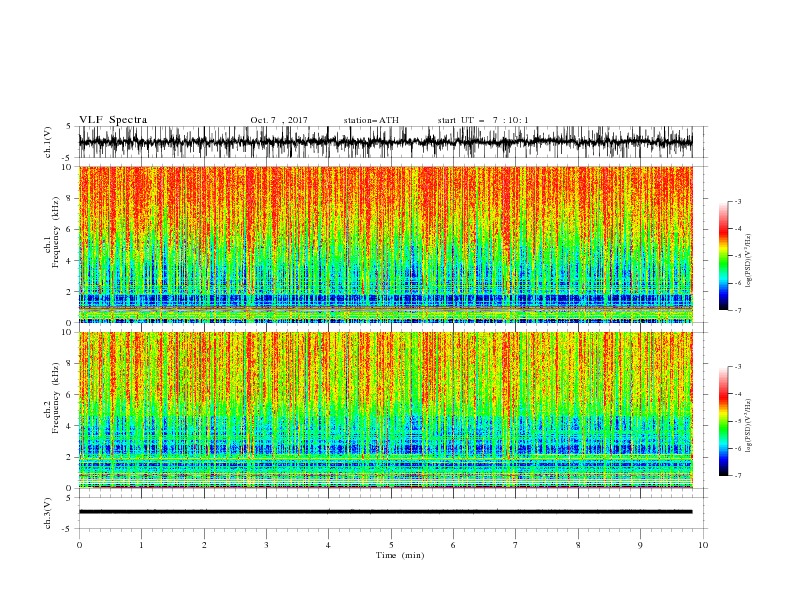Click the "ch.1(V)" waveform axis label
The width and height of the screenshot is (792, 612).
pyautogui.click(x=48, y=142)
